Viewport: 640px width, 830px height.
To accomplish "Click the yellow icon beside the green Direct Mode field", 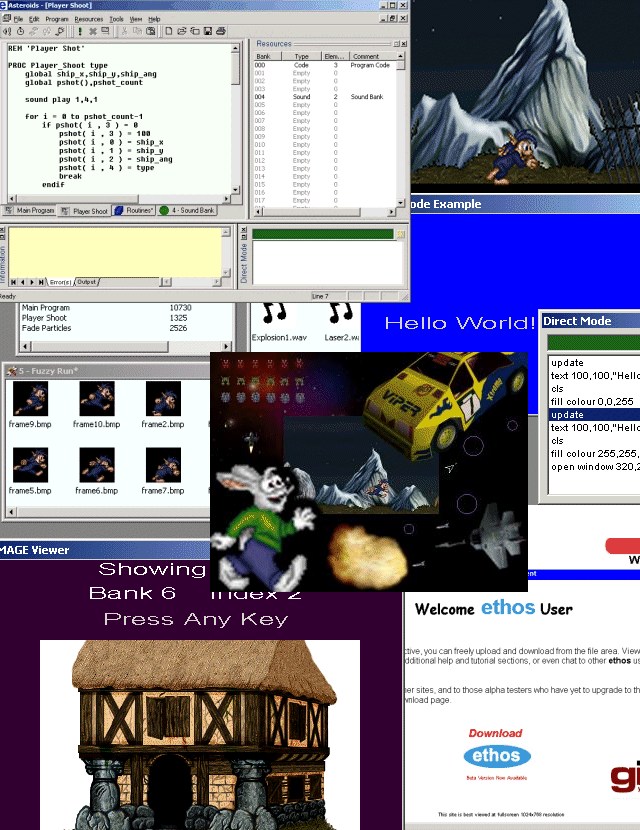I will [x=401, y=234].
